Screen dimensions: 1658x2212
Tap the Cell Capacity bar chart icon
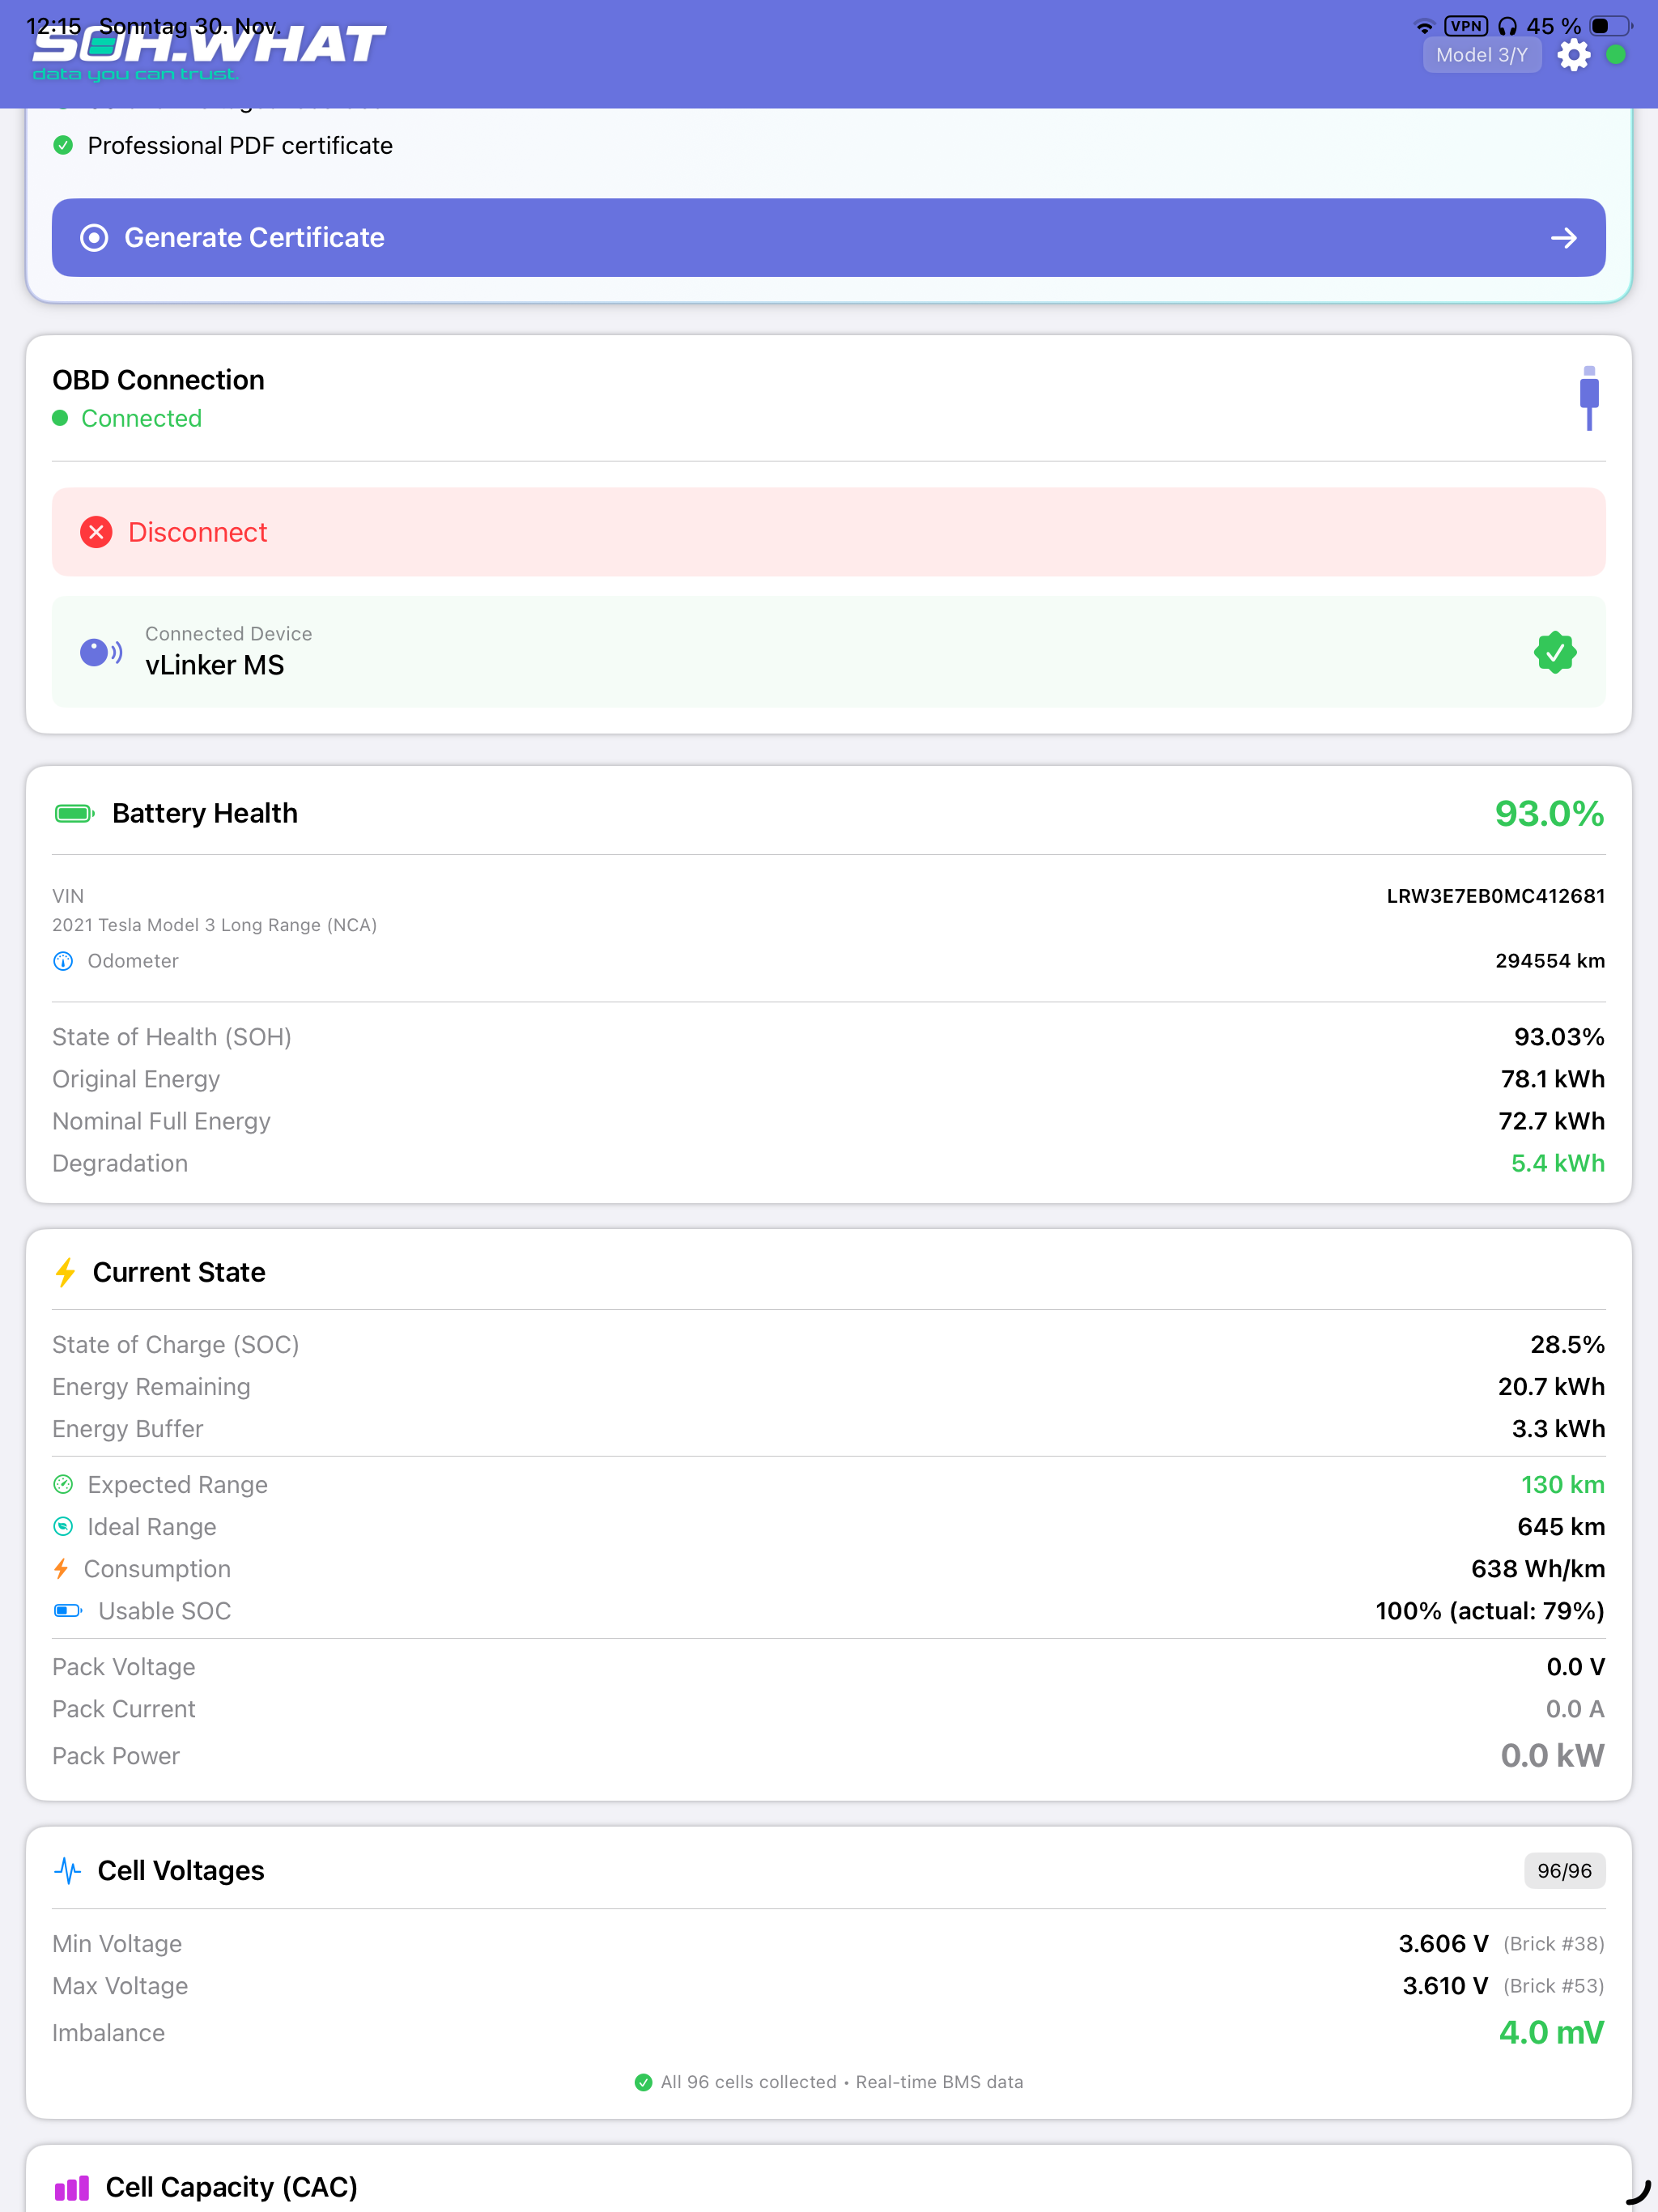pos(72,2188)
